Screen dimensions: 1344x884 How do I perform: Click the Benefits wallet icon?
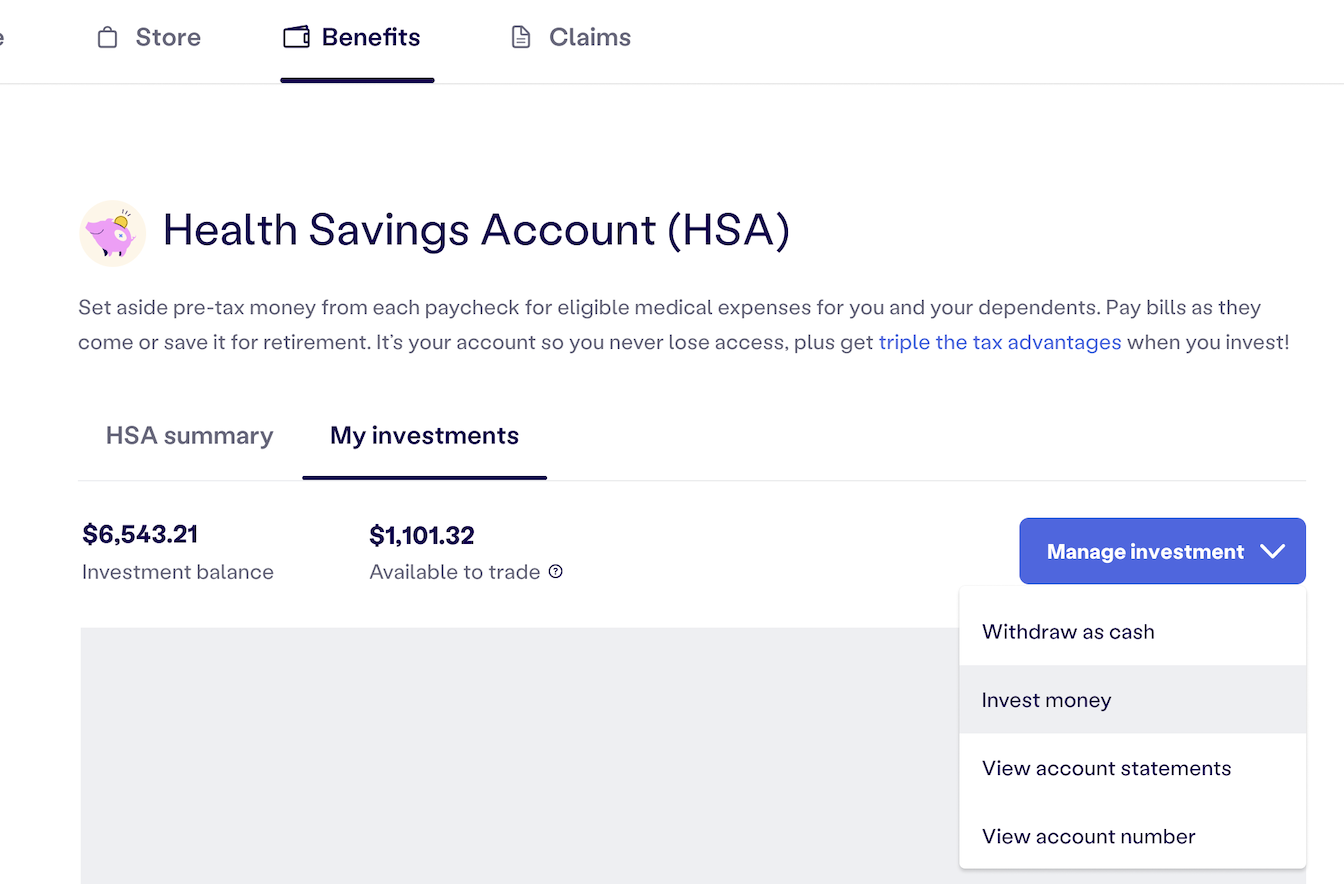tap(296, 38)
